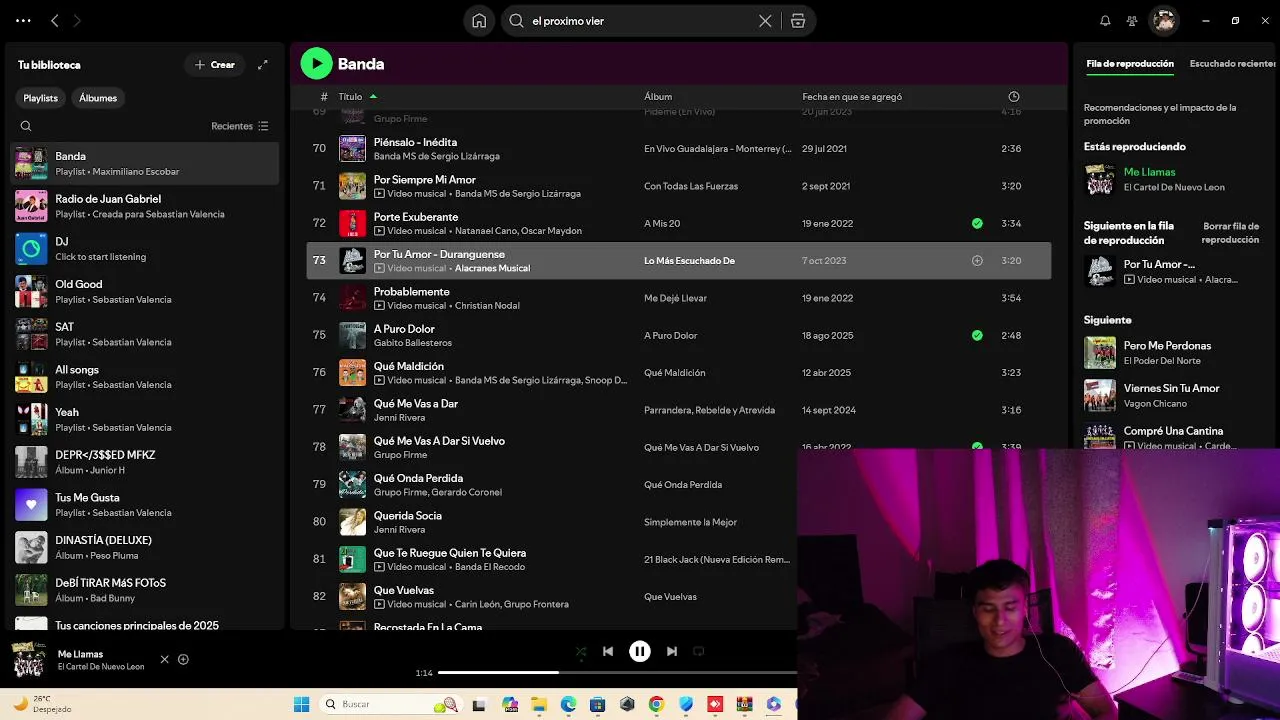
Task: Open the Yeah playlist
Action: [x=145, y=419]
